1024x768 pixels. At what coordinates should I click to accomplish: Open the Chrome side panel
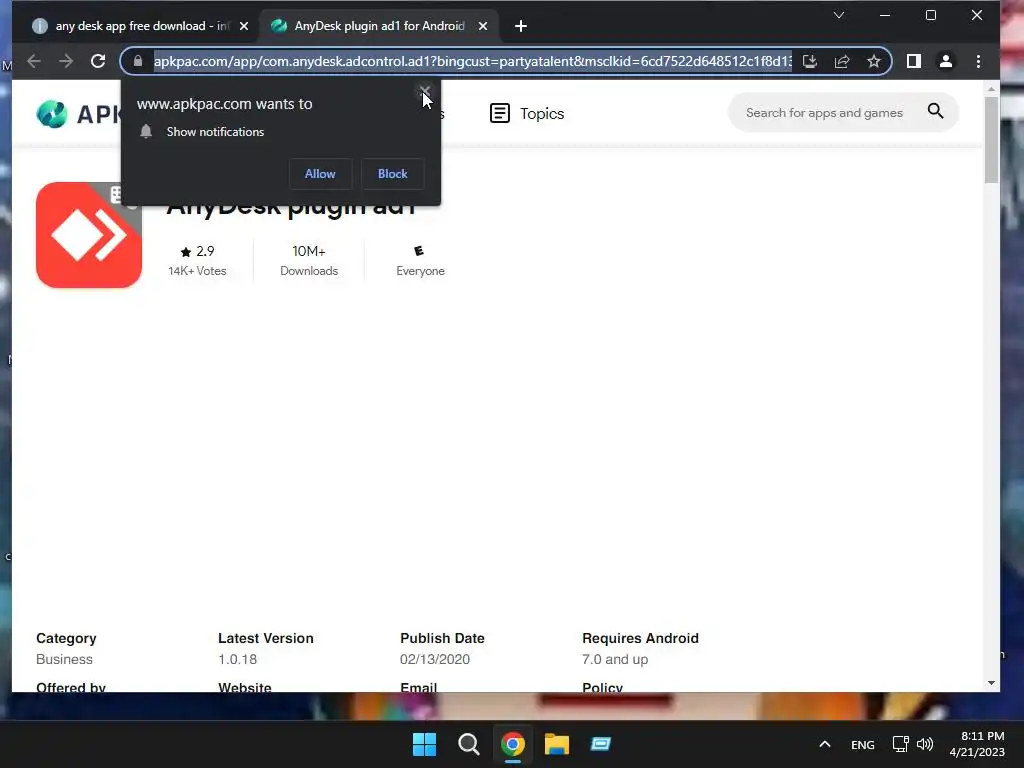pyautogui.click(x=914, y=61)
